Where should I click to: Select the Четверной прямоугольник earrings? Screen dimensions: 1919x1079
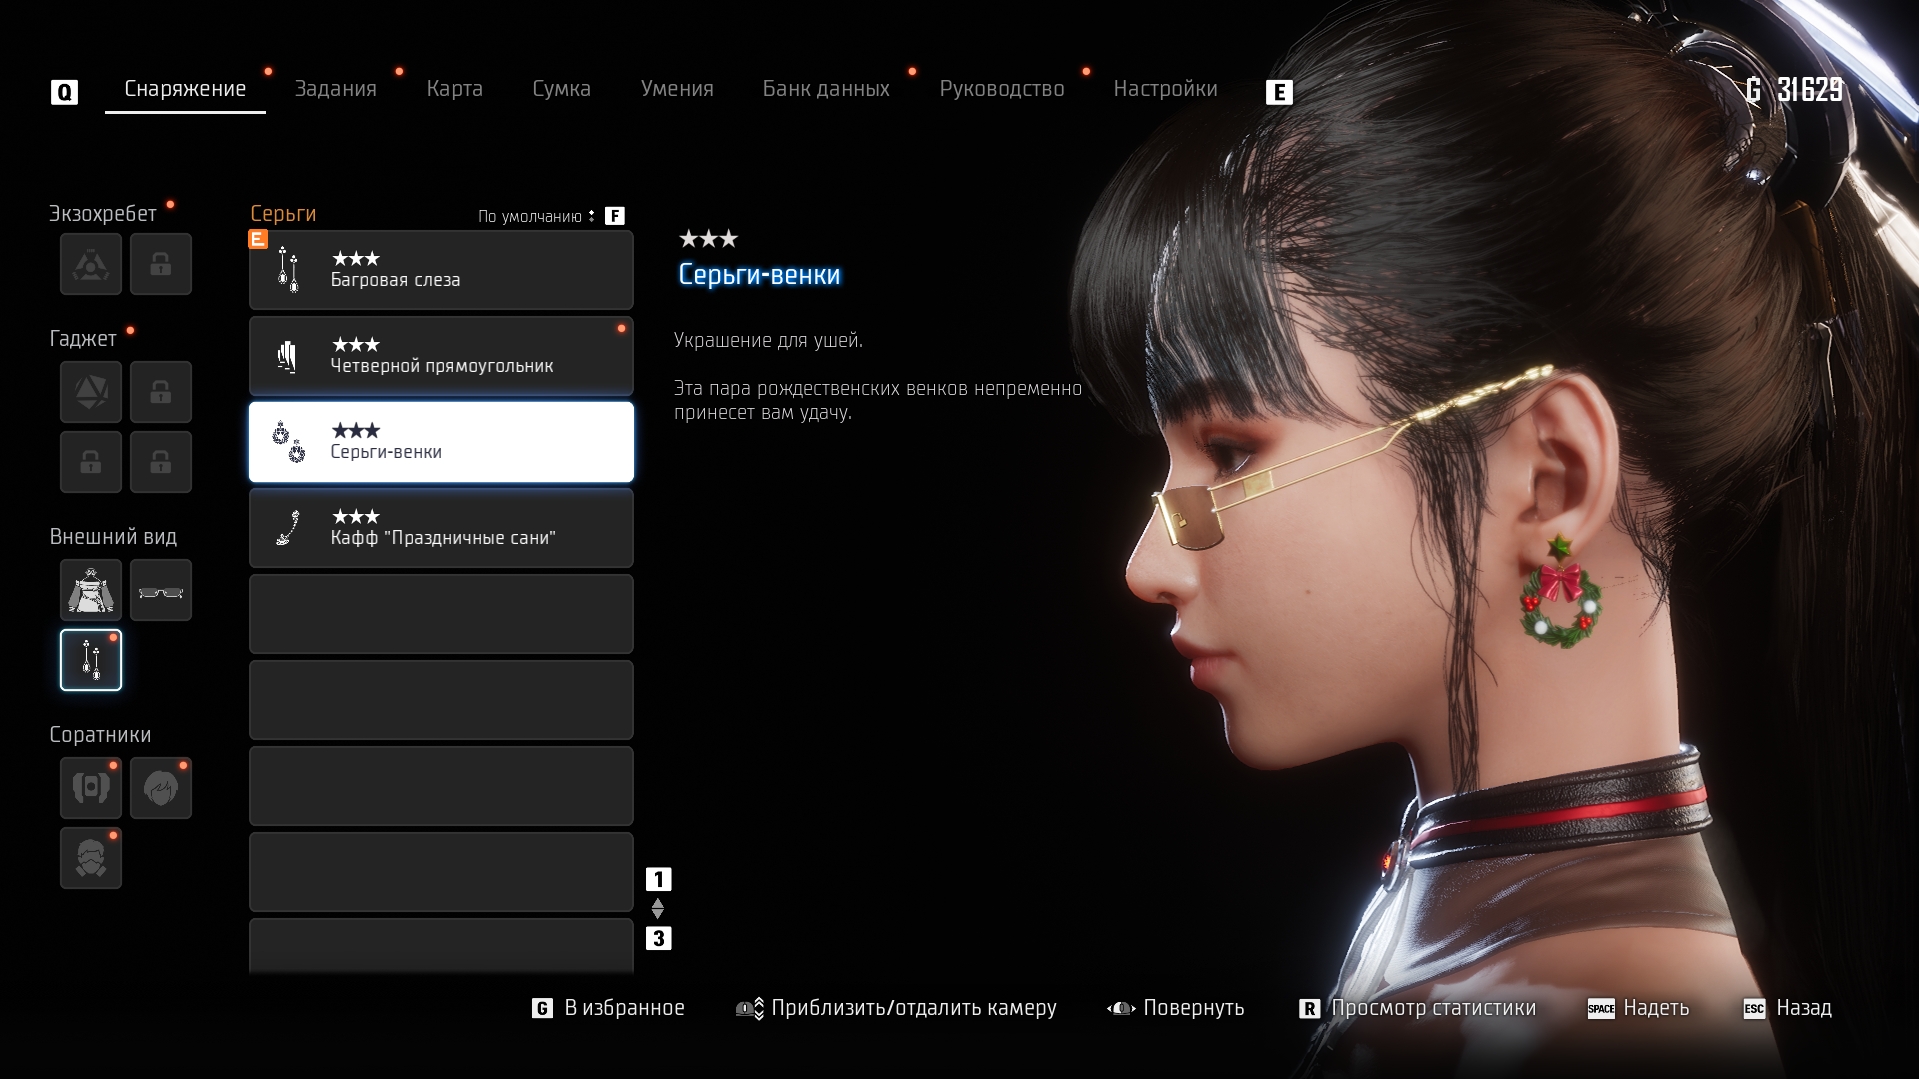[441, 356]
